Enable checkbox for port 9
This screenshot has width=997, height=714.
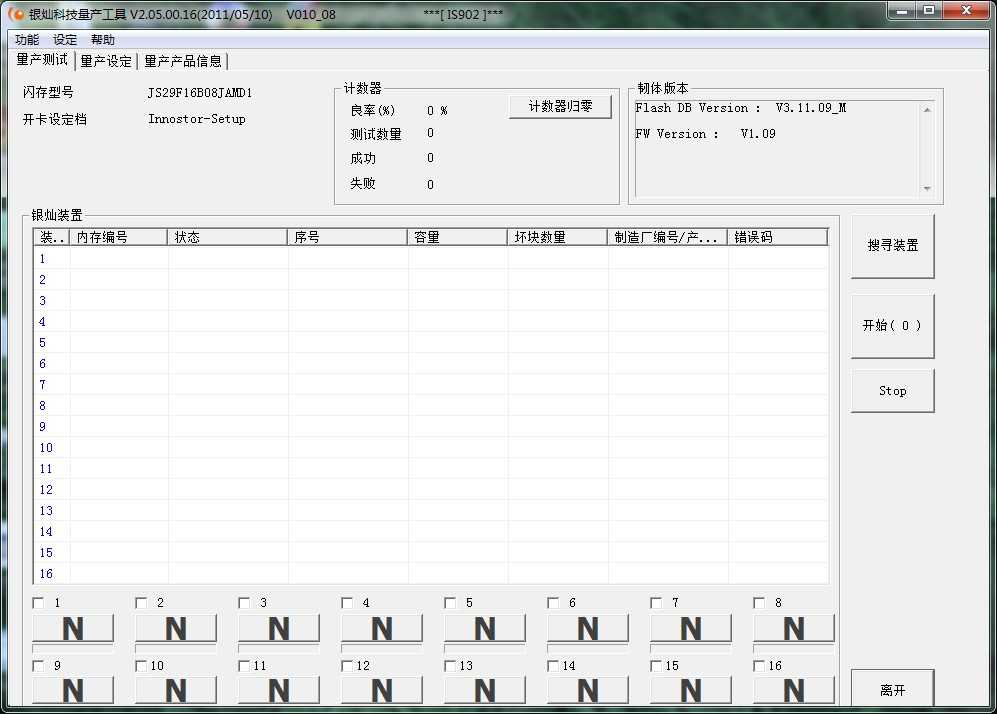(38, 666)
